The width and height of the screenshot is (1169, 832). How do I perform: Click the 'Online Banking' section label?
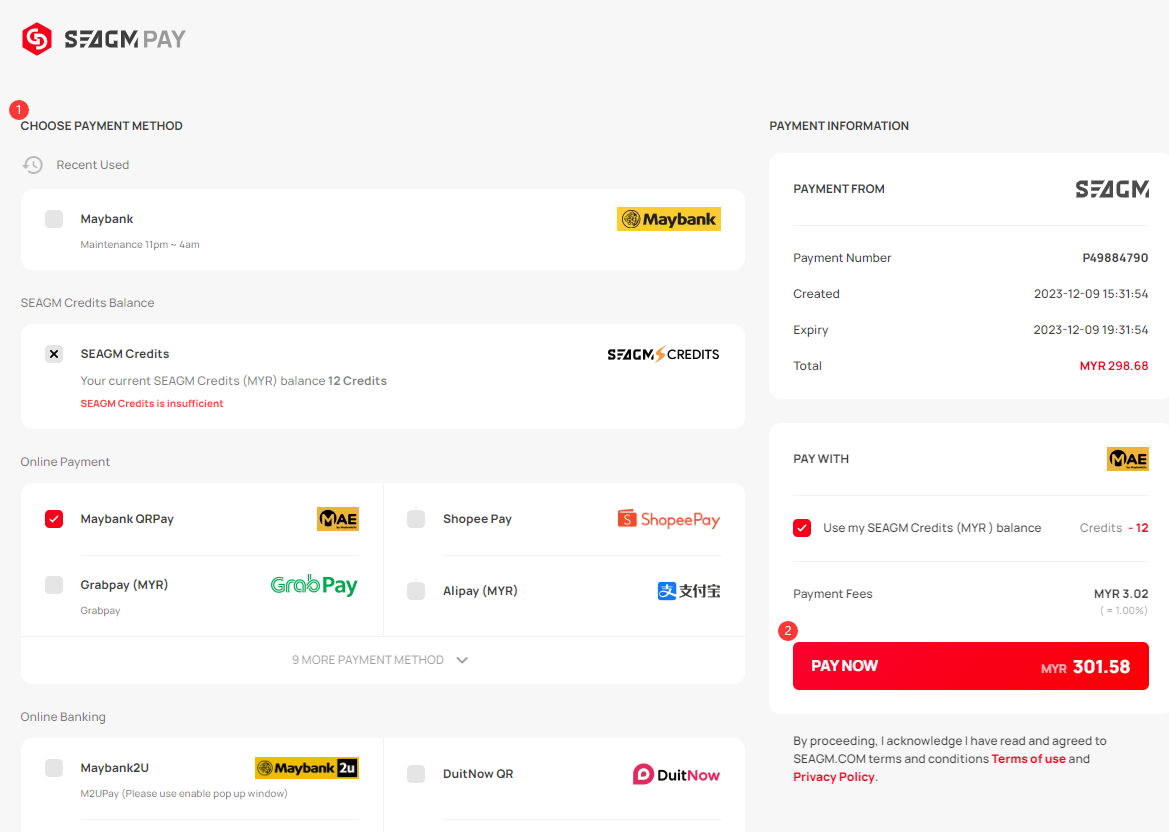[63, 716]
